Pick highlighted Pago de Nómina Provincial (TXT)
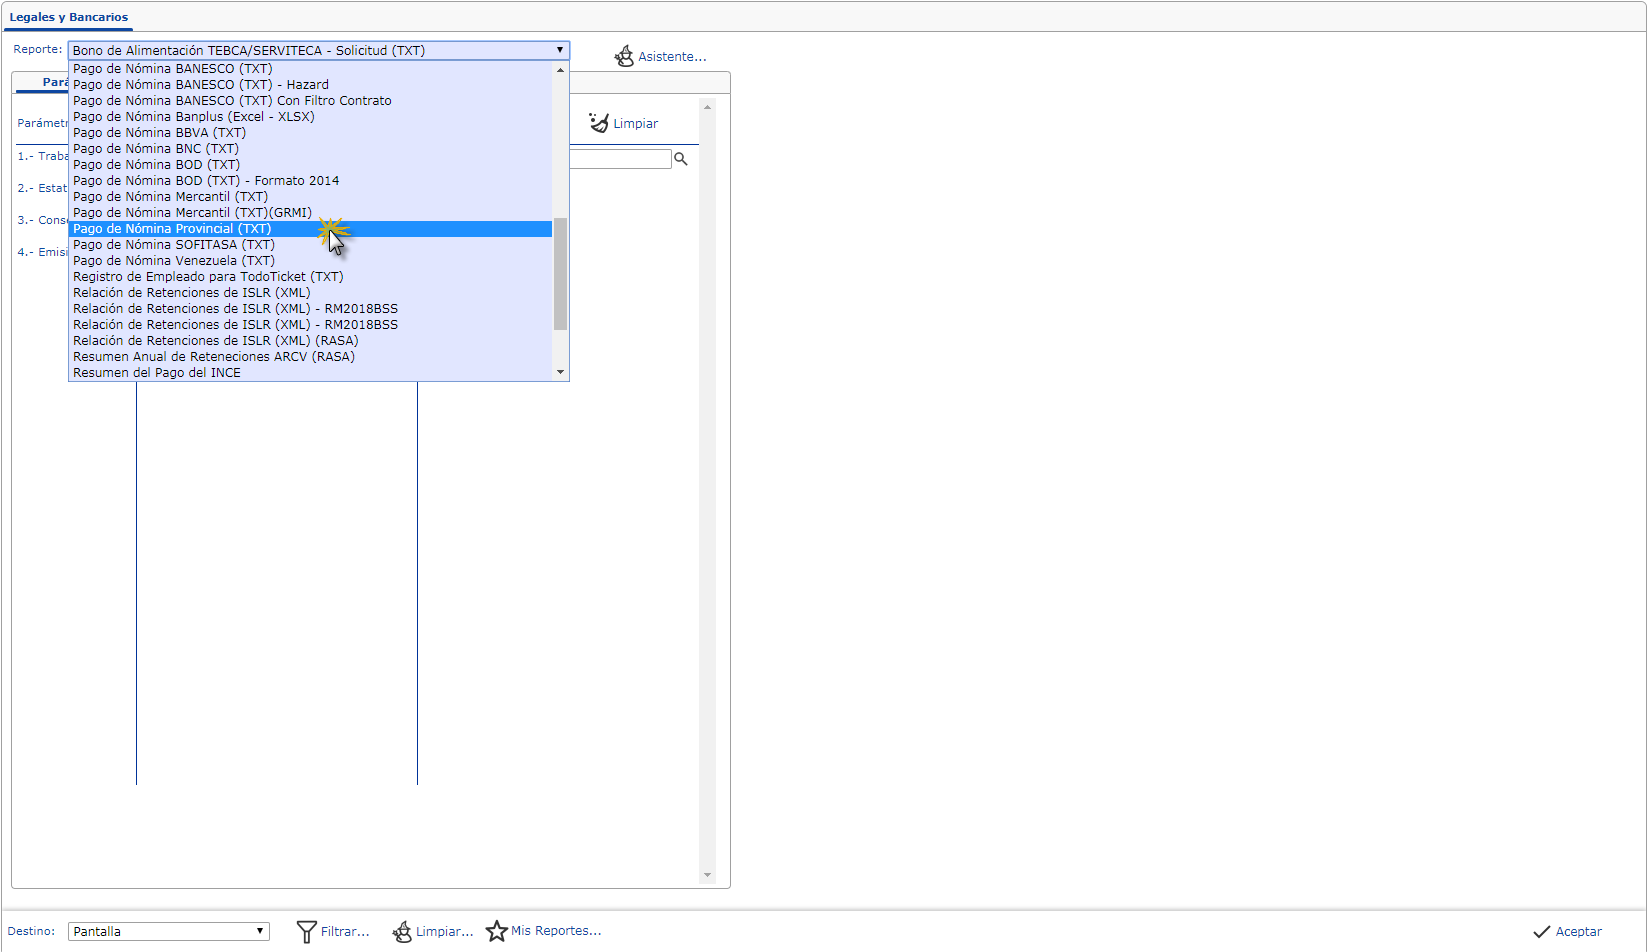The height and width of the screenshot is (952, 1649). pos(310,229)
